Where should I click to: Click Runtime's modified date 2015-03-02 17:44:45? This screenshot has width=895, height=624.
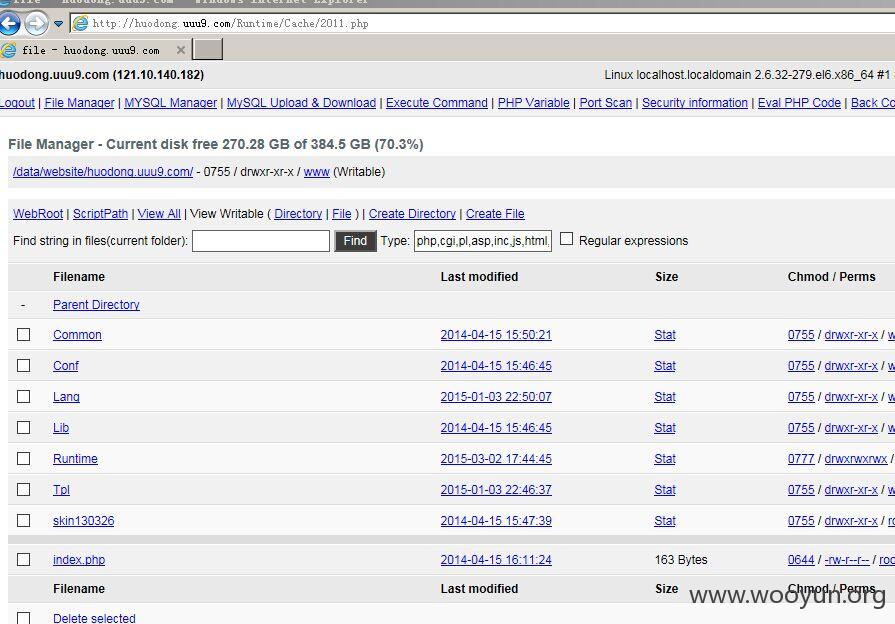(496, 459)
